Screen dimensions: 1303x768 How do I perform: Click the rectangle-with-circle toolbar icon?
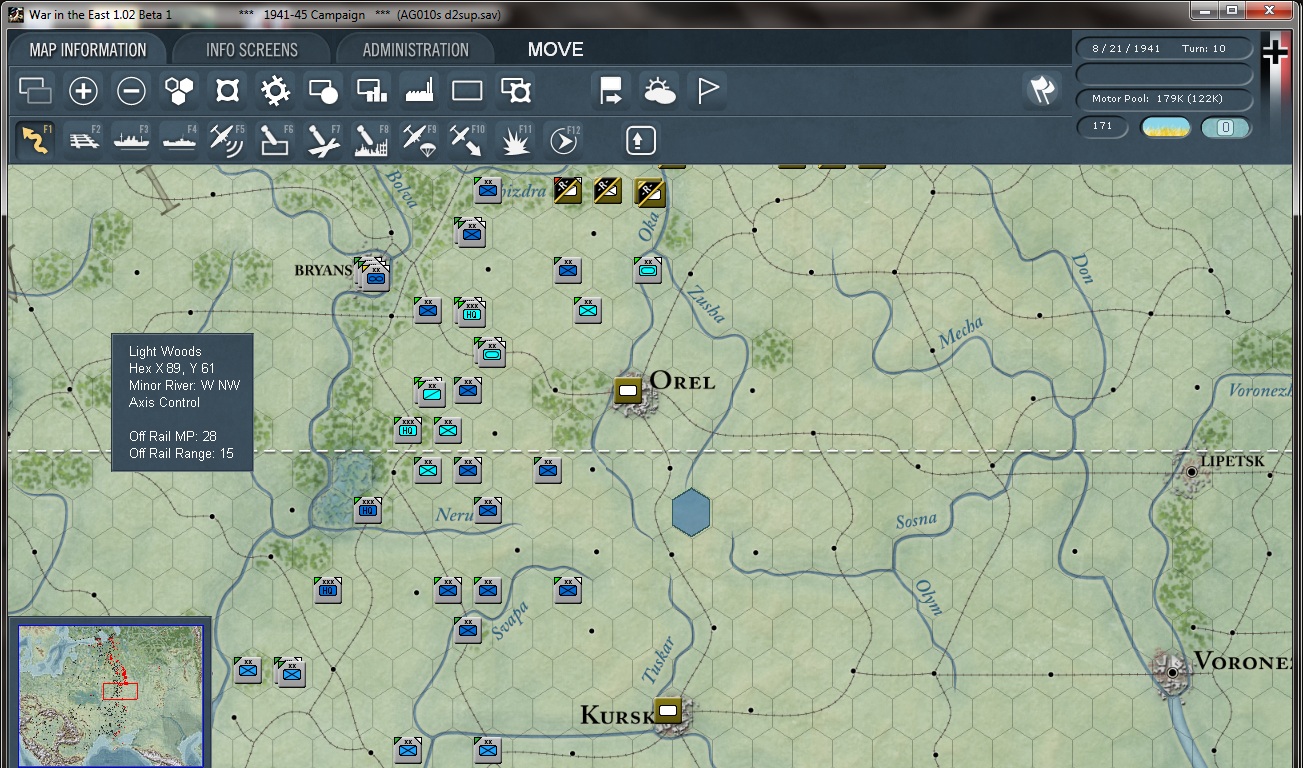click(x=323, y=92)
